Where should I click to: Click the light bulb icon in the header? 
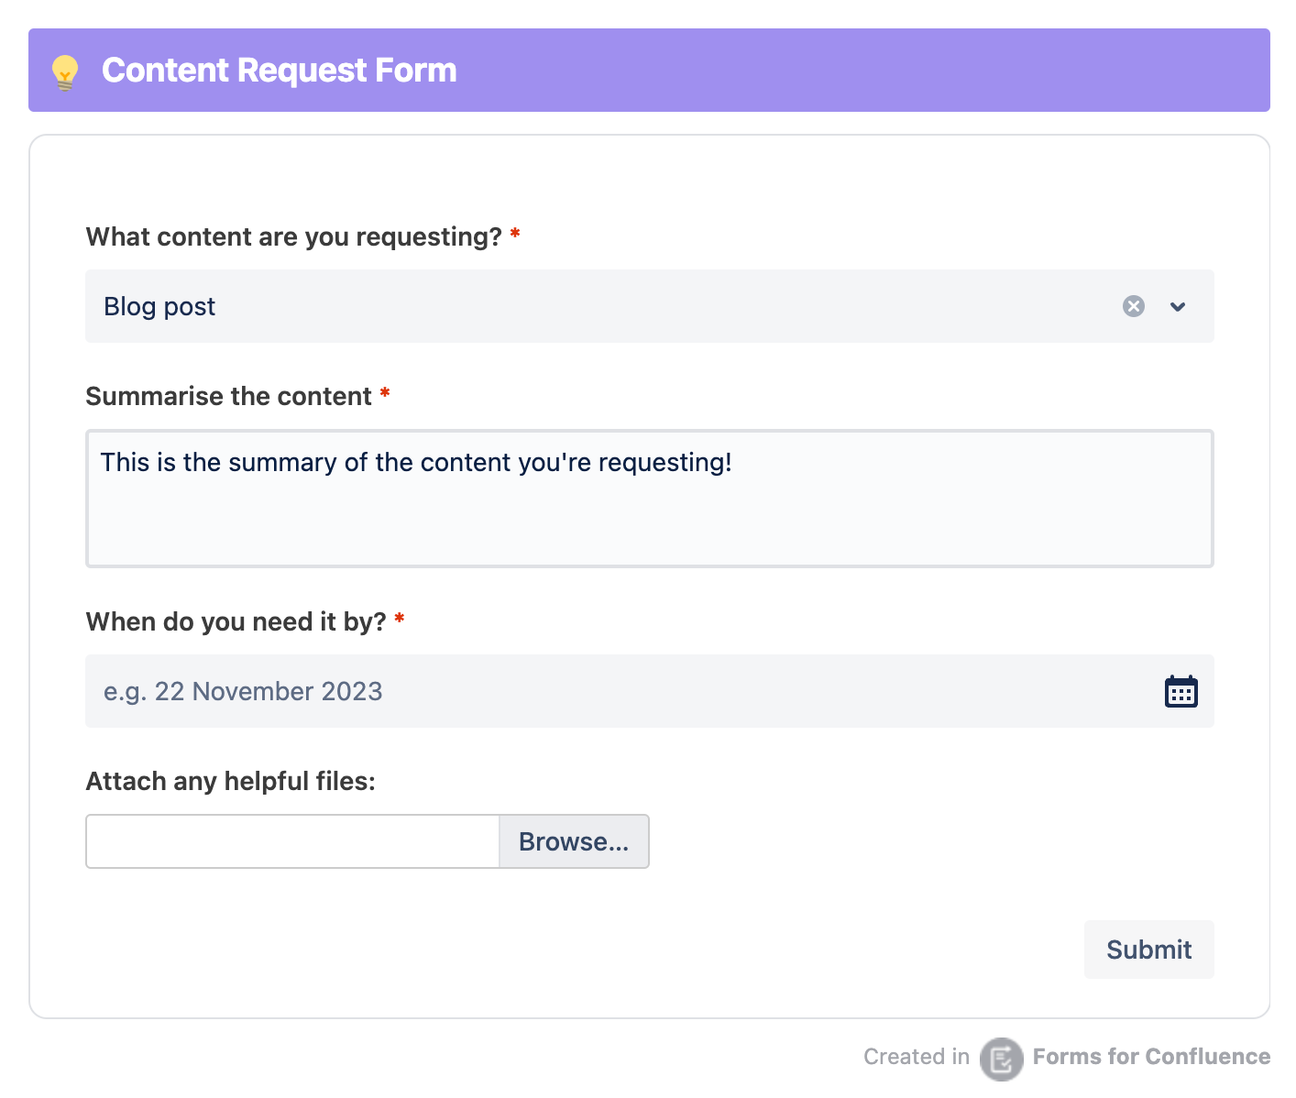(64, 70)
